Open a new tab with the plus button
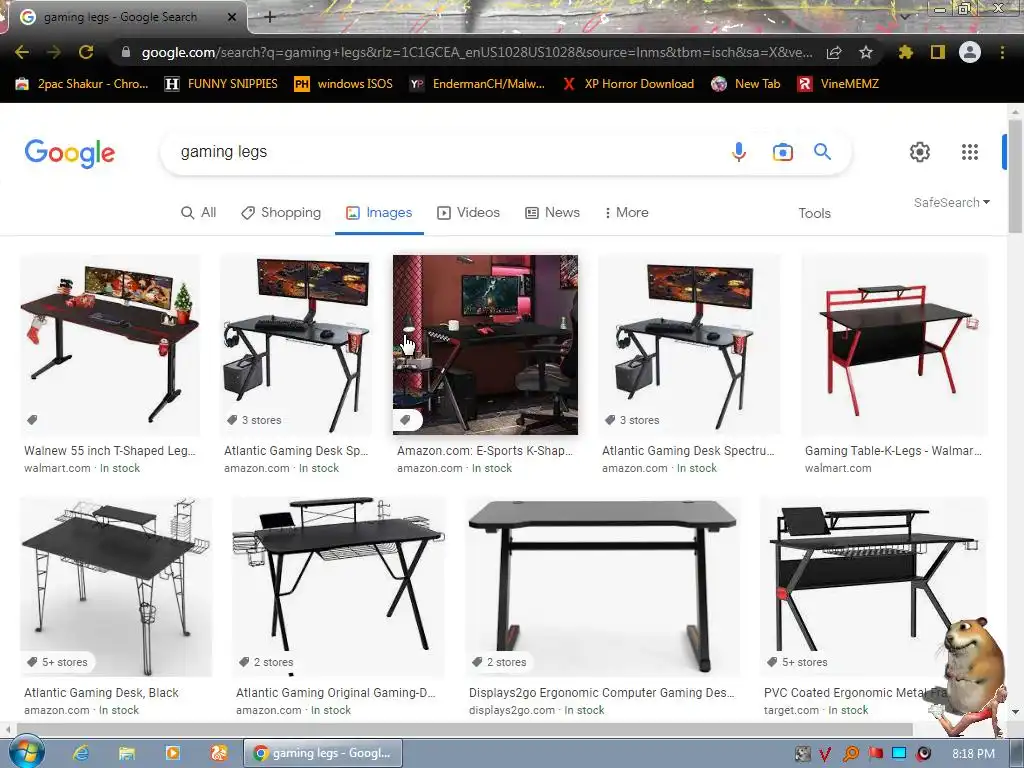 270,17
